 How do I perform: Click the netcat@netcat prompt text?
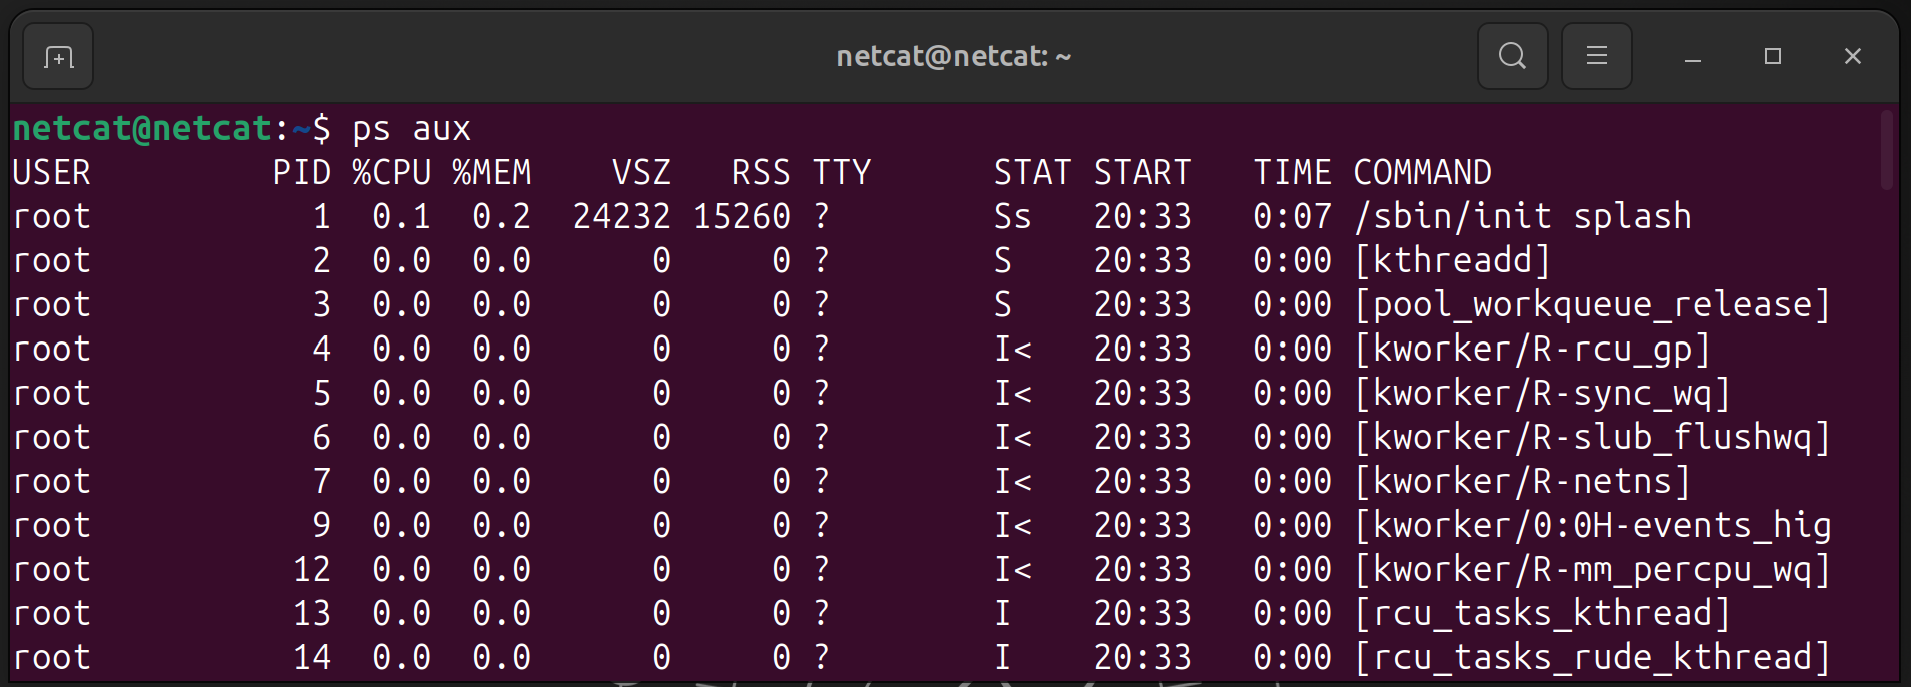tap(142, 129)
